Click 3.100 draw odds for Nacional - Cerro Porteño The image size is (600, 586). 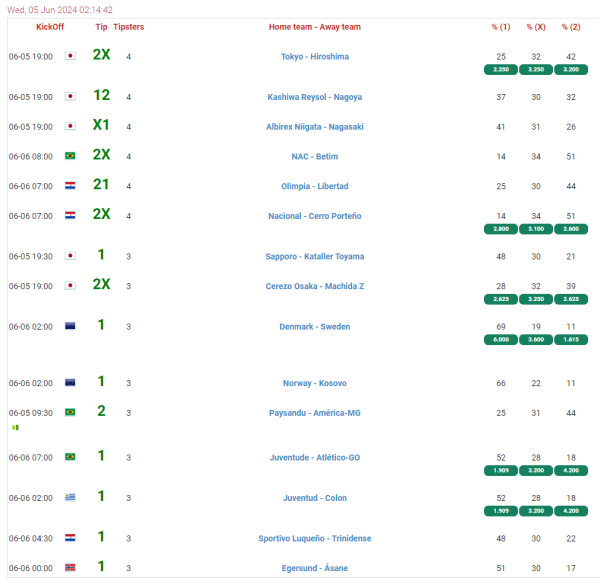click(536, 230)
